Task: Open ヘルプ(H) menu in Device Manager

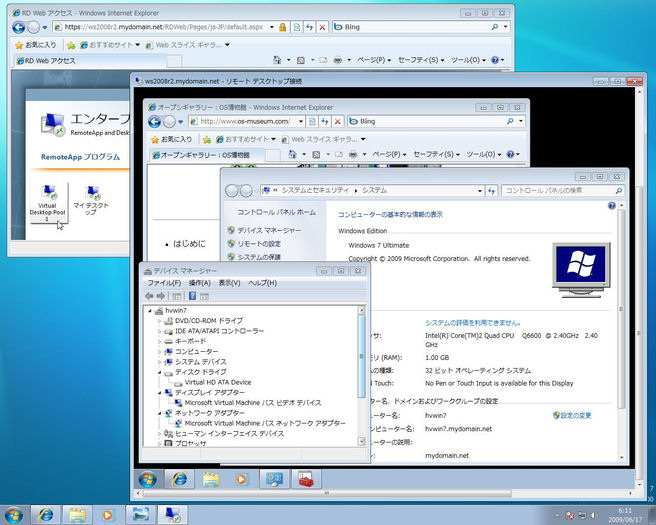Action: (262, 283)
